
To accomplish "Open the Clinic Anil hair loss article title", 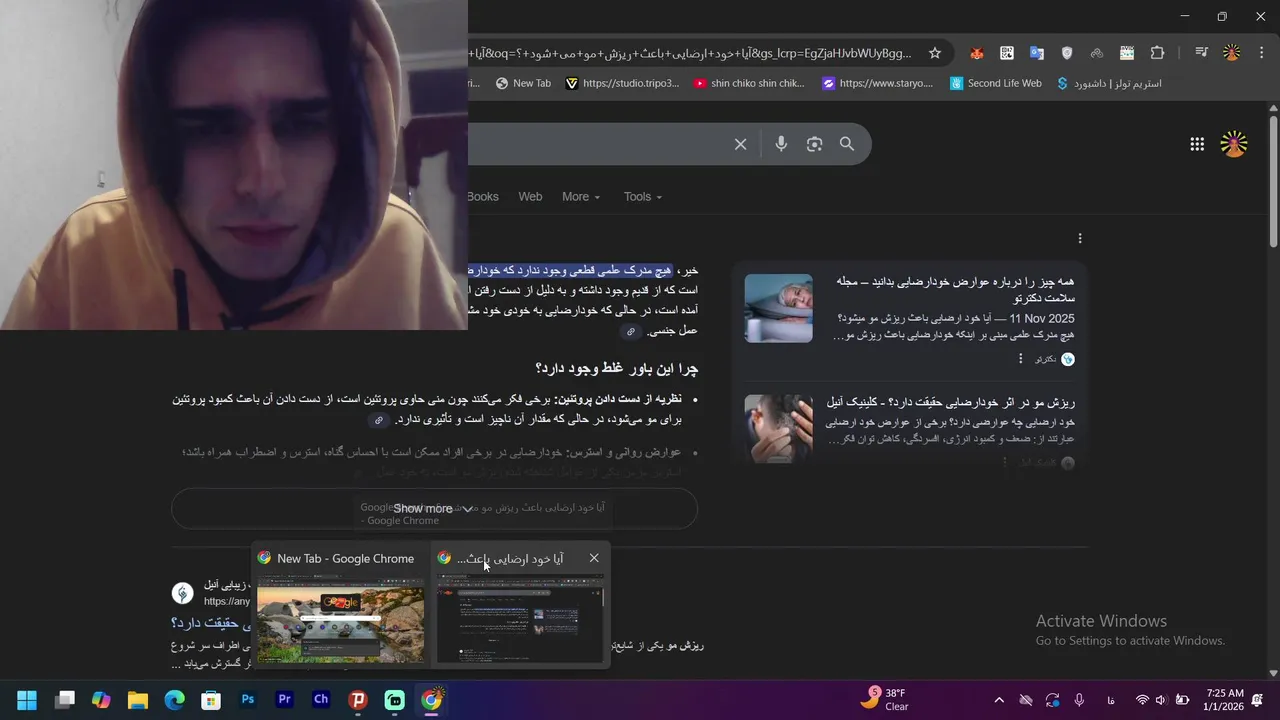I will click(950, 402).
